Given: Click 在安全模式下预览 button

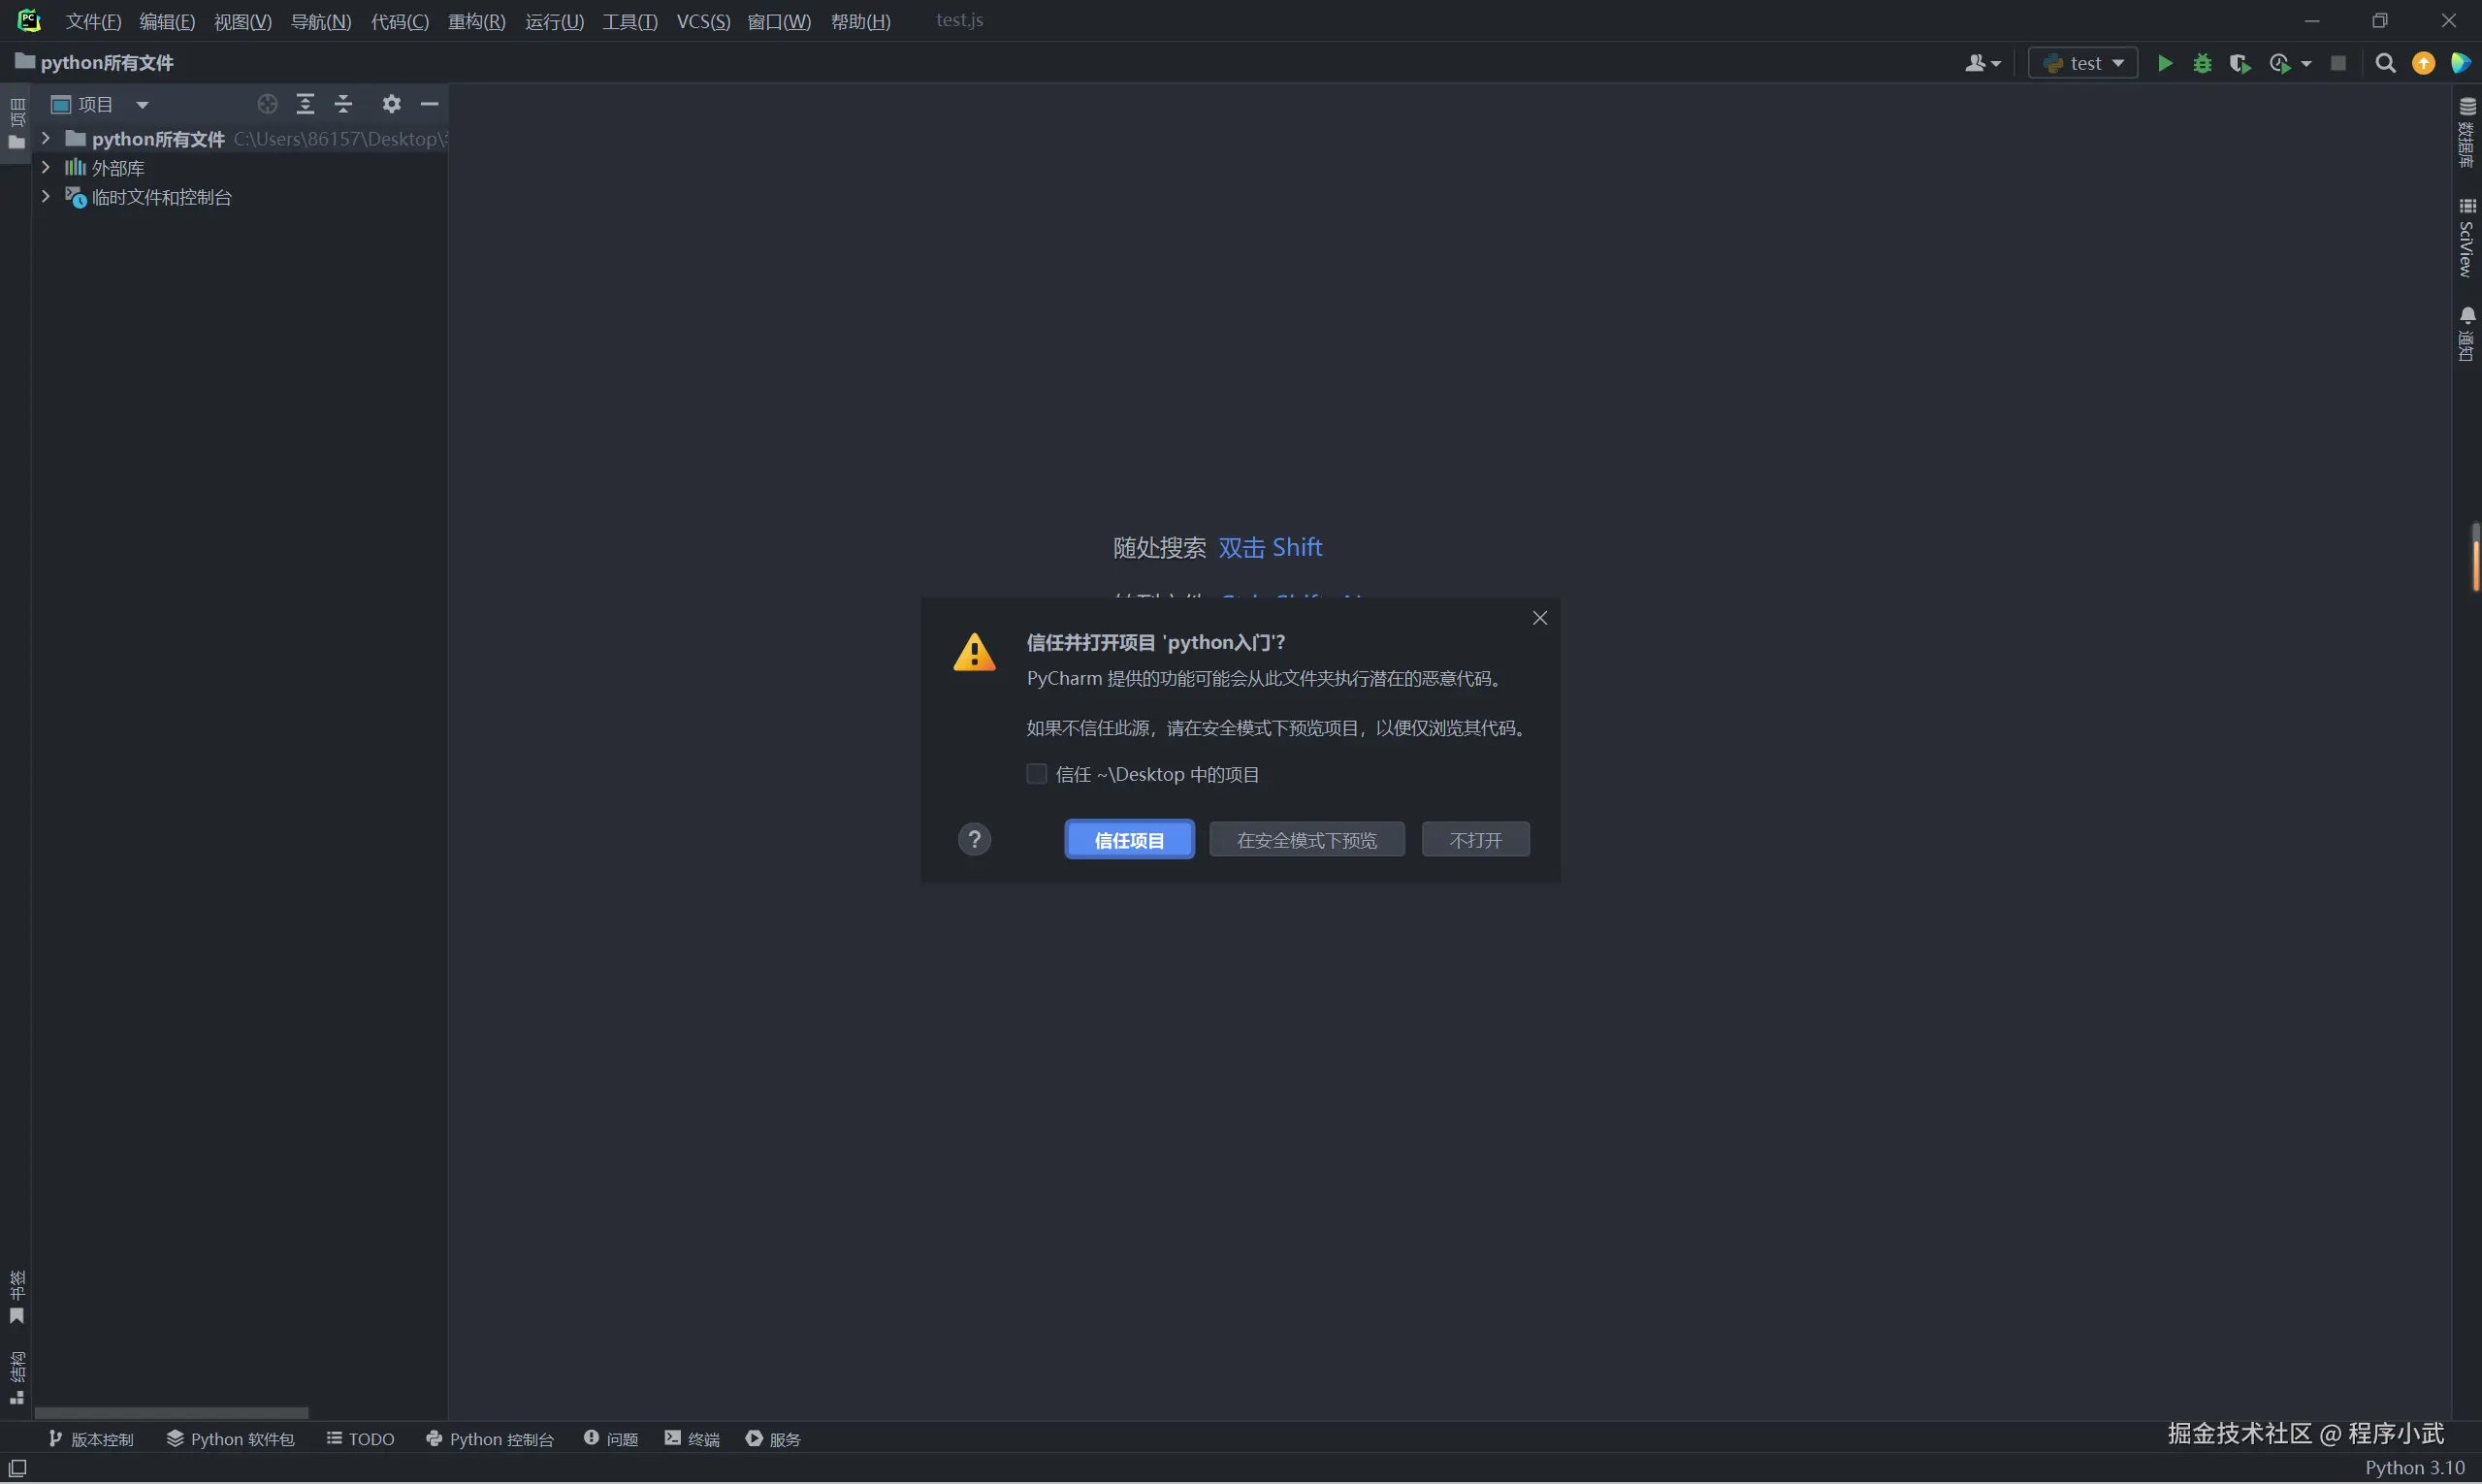Looking at the screenshot, I should [1306, 840].
